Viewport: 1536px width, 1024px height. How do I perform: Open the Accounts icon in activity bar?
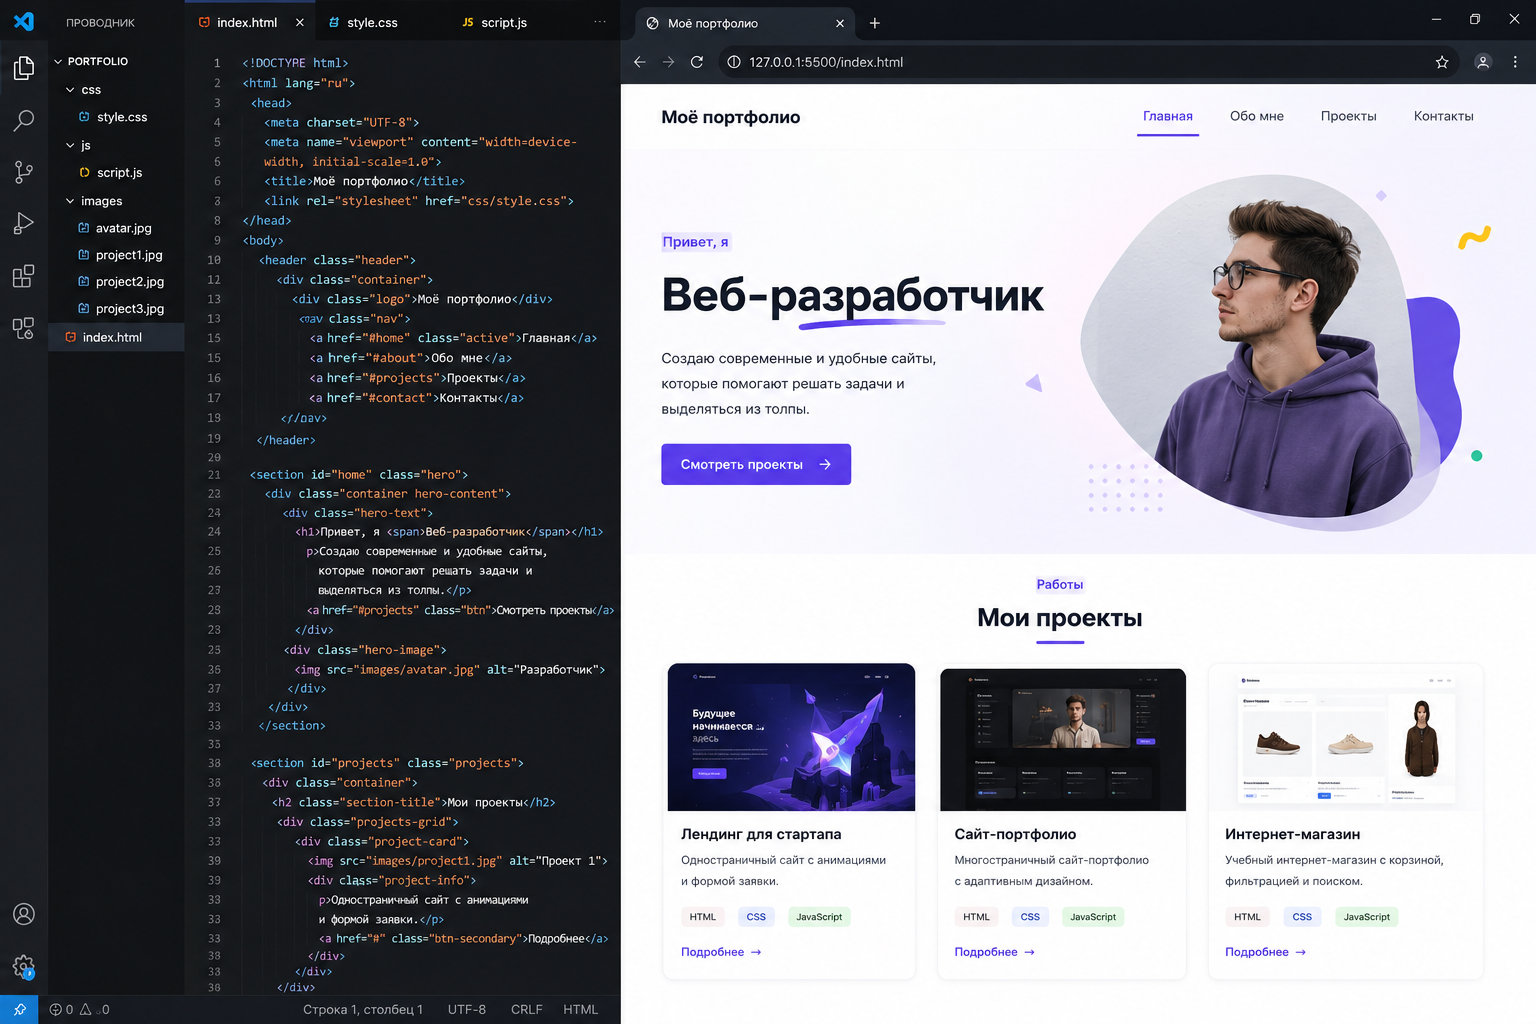point(24,914)
